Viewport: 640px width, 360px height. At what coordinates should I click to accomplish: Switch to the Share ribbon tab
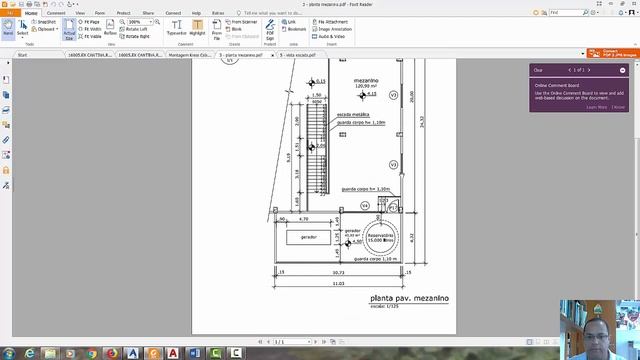point(148,13)
